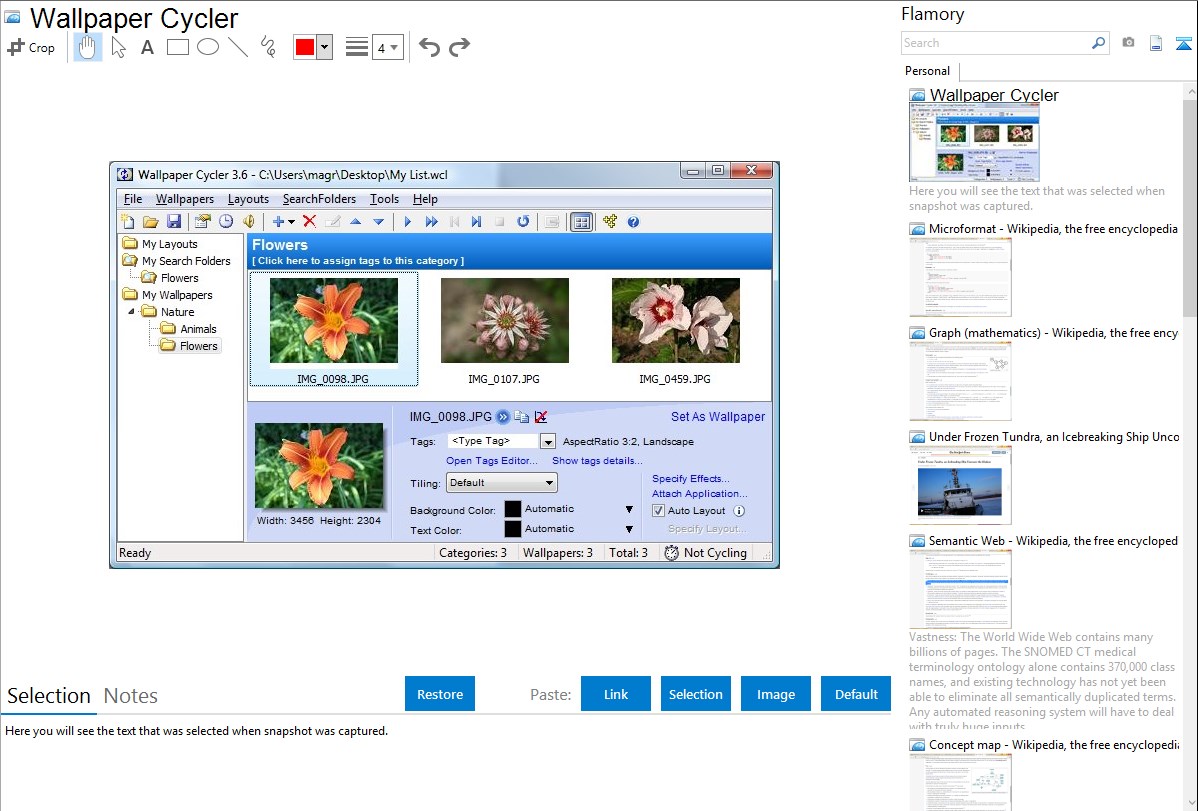Select the Animals folder
The height and width of the screenshot is (811, 1198).
[x=198, y=329]
